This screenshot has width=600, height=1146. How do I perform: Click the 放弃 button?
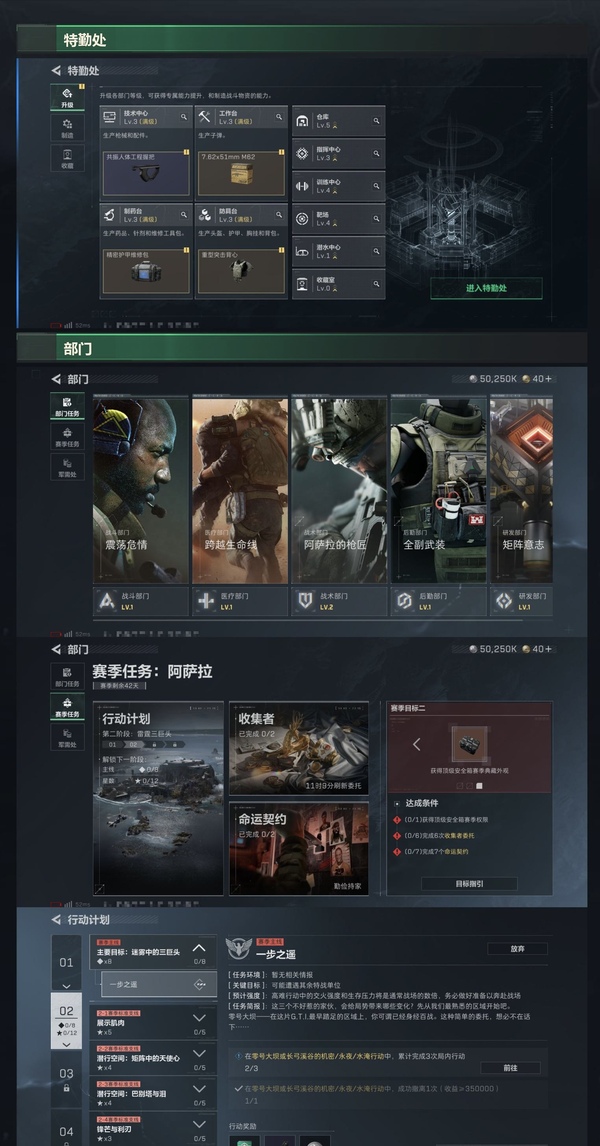(517, 949)
